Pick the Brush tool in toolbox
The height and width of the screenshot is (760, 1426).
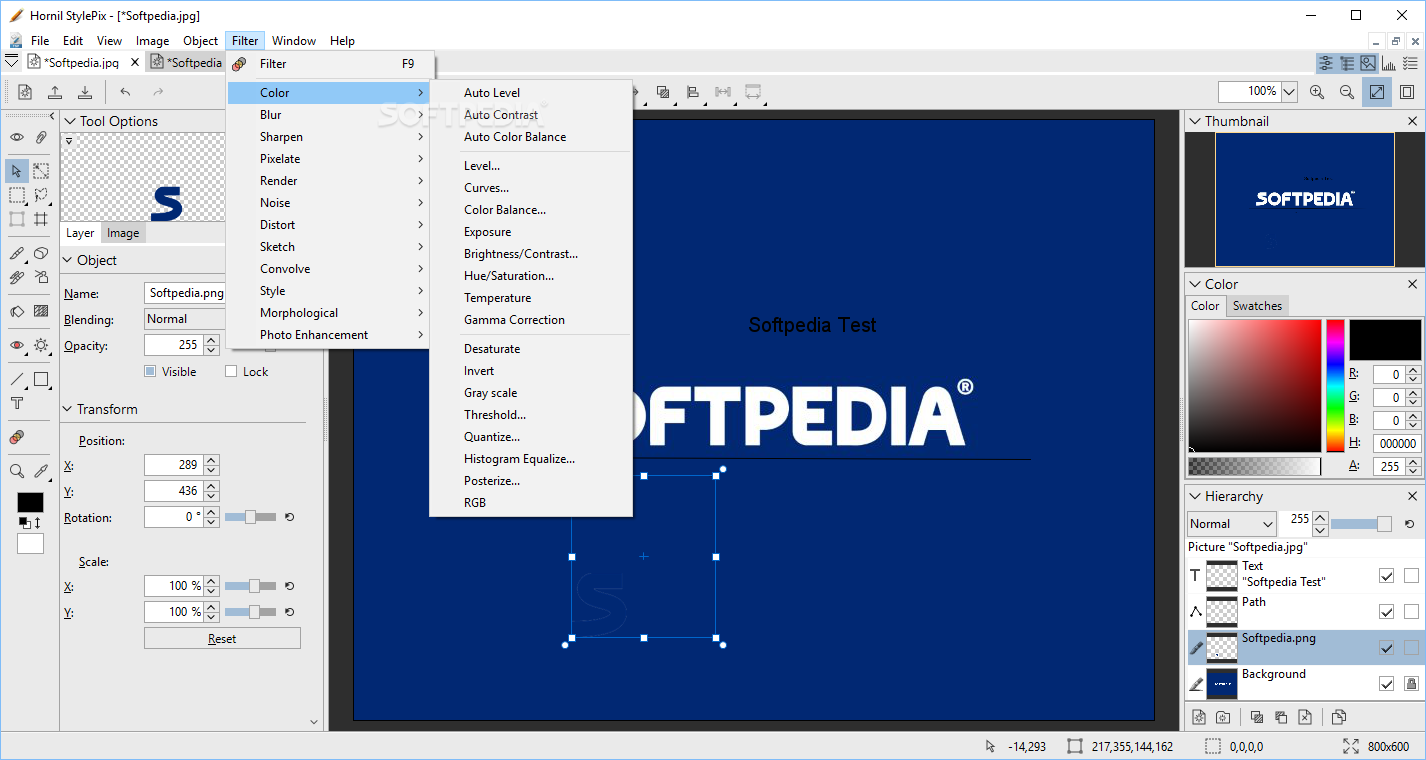pos(17,253)
